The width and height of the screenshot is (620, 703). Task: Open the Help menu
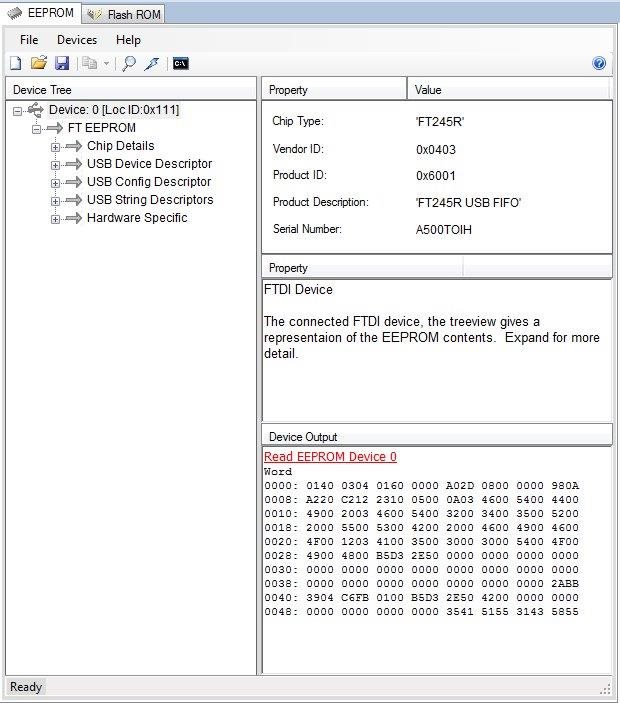(128, 40)
